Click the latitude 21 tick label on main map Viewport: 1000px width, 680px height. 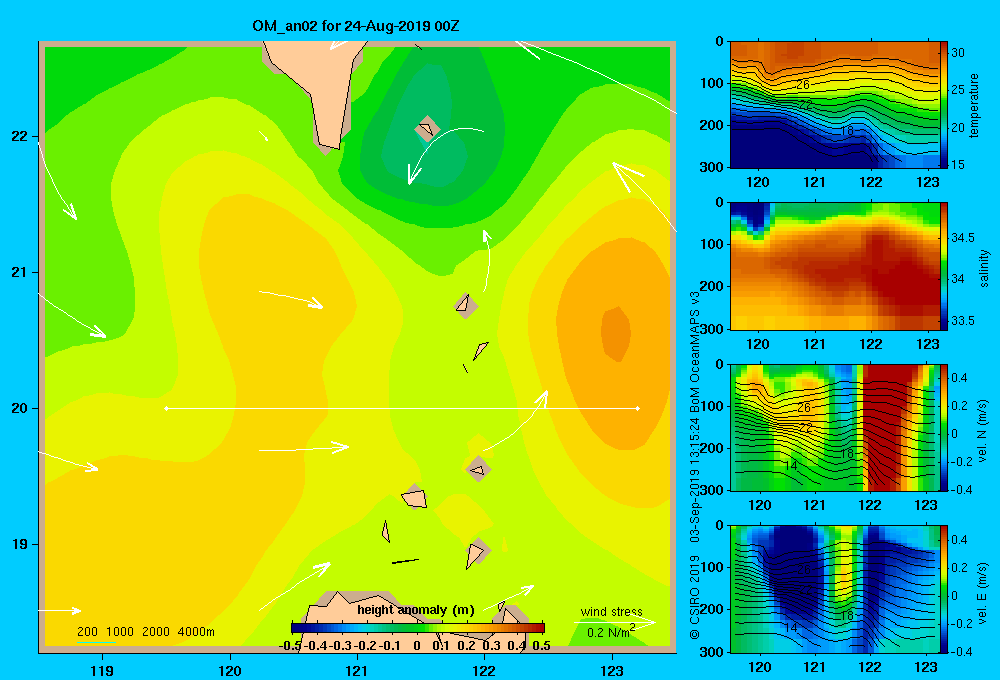20,272
